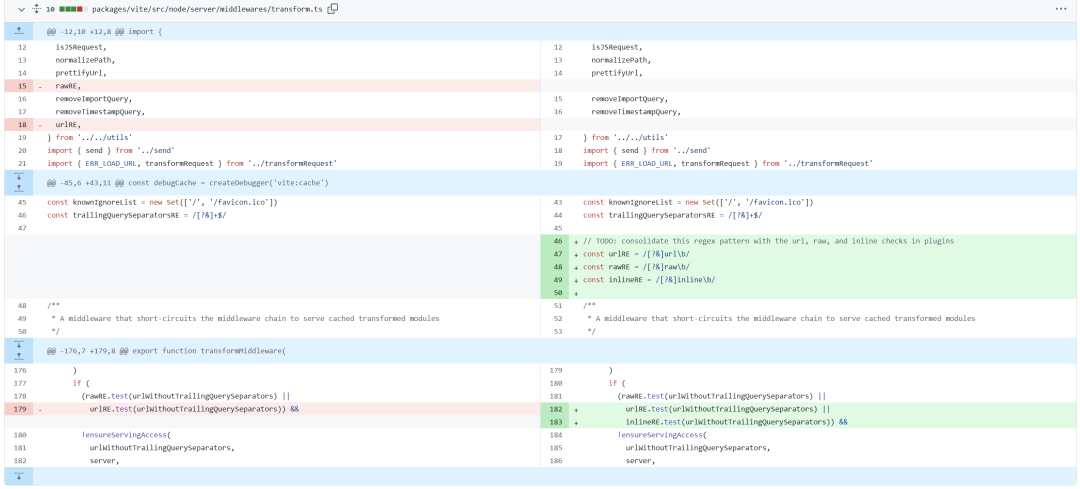Image resolution: width=1080 pixels, height=489 pixels.
Task: Click added line number 183 inlineRE.test
Action: pos(557,422)
